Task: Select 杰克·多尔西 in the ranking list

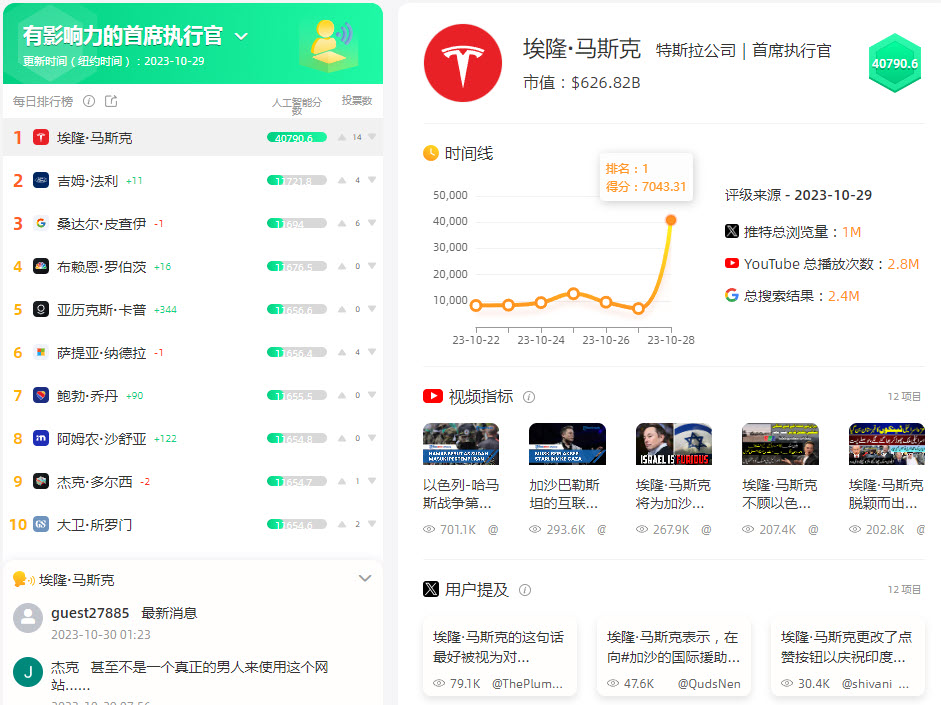Action: coord(94,482)
